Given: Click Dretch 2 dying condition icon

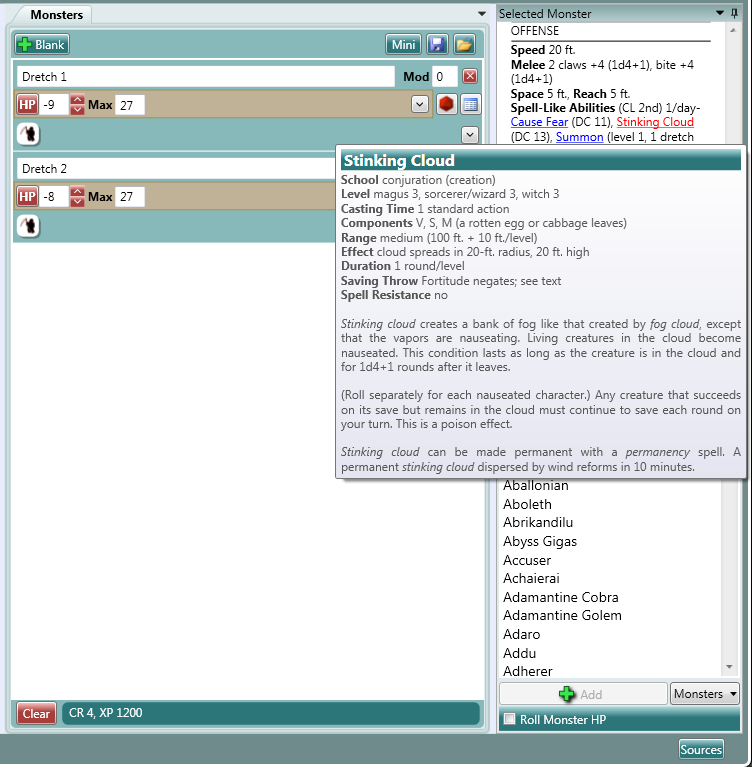Looking at the screenshot, I should [x=28, y=226].
